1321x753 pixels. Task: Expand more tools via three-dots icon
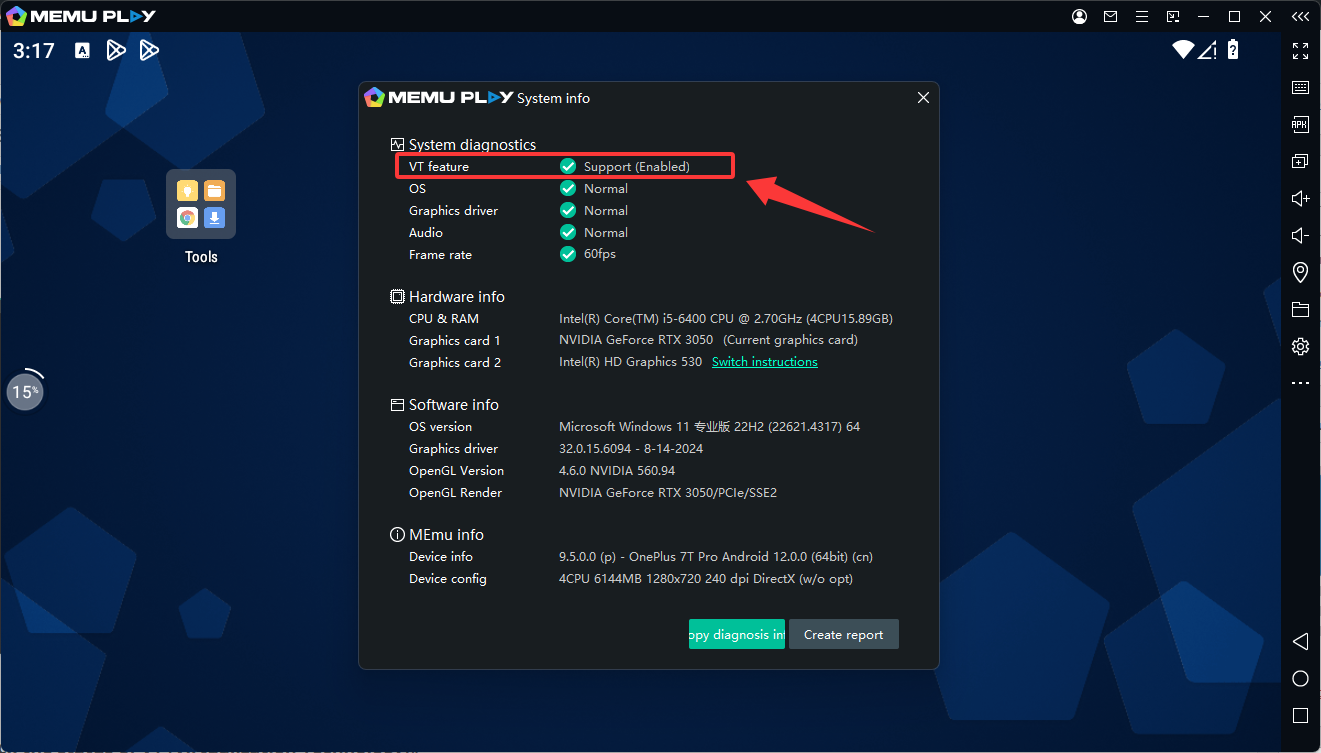click(x=1300, y=383)
